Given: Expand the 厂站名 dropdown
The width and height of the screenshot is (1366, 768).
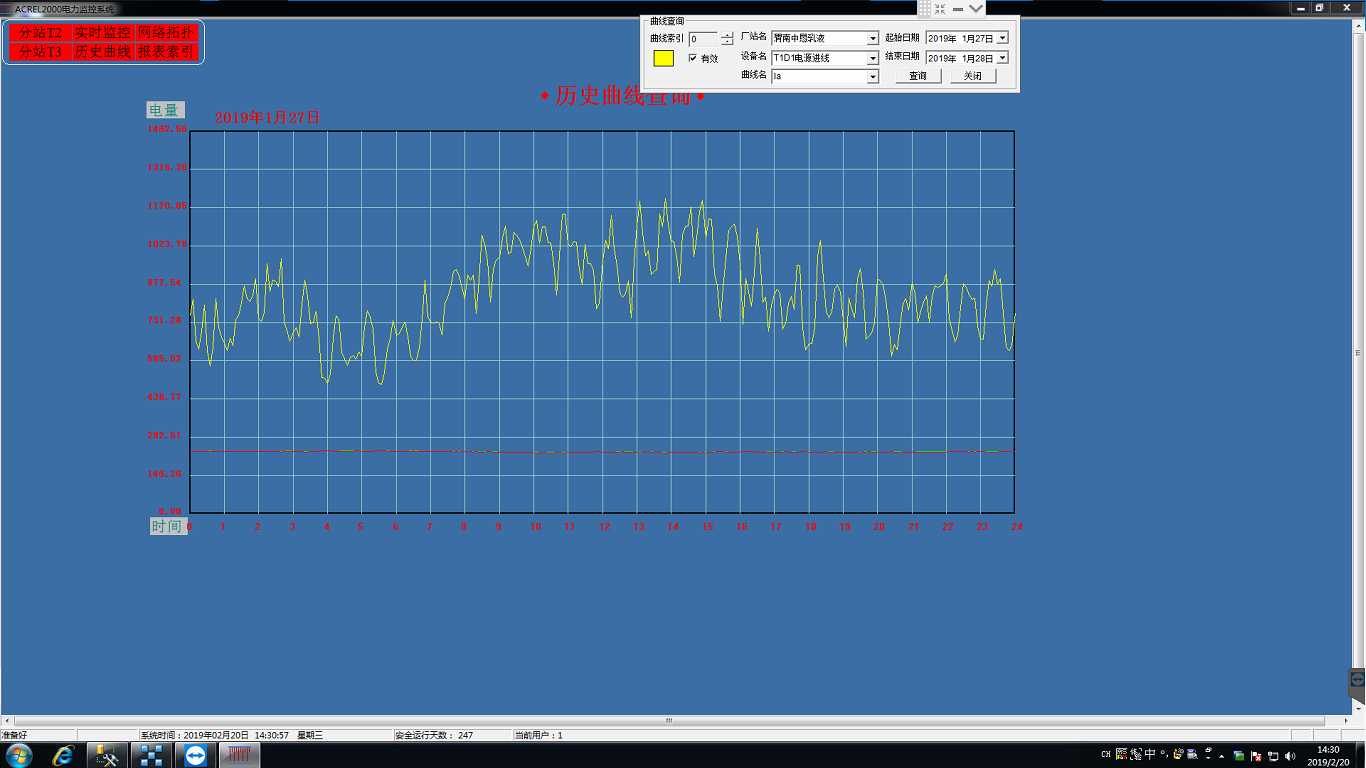Looking at the screenshot, I should point(873,39).
